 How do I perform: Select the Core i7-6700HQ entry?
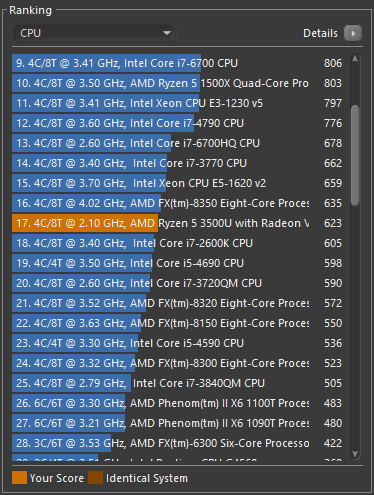[x=178, y=143]
